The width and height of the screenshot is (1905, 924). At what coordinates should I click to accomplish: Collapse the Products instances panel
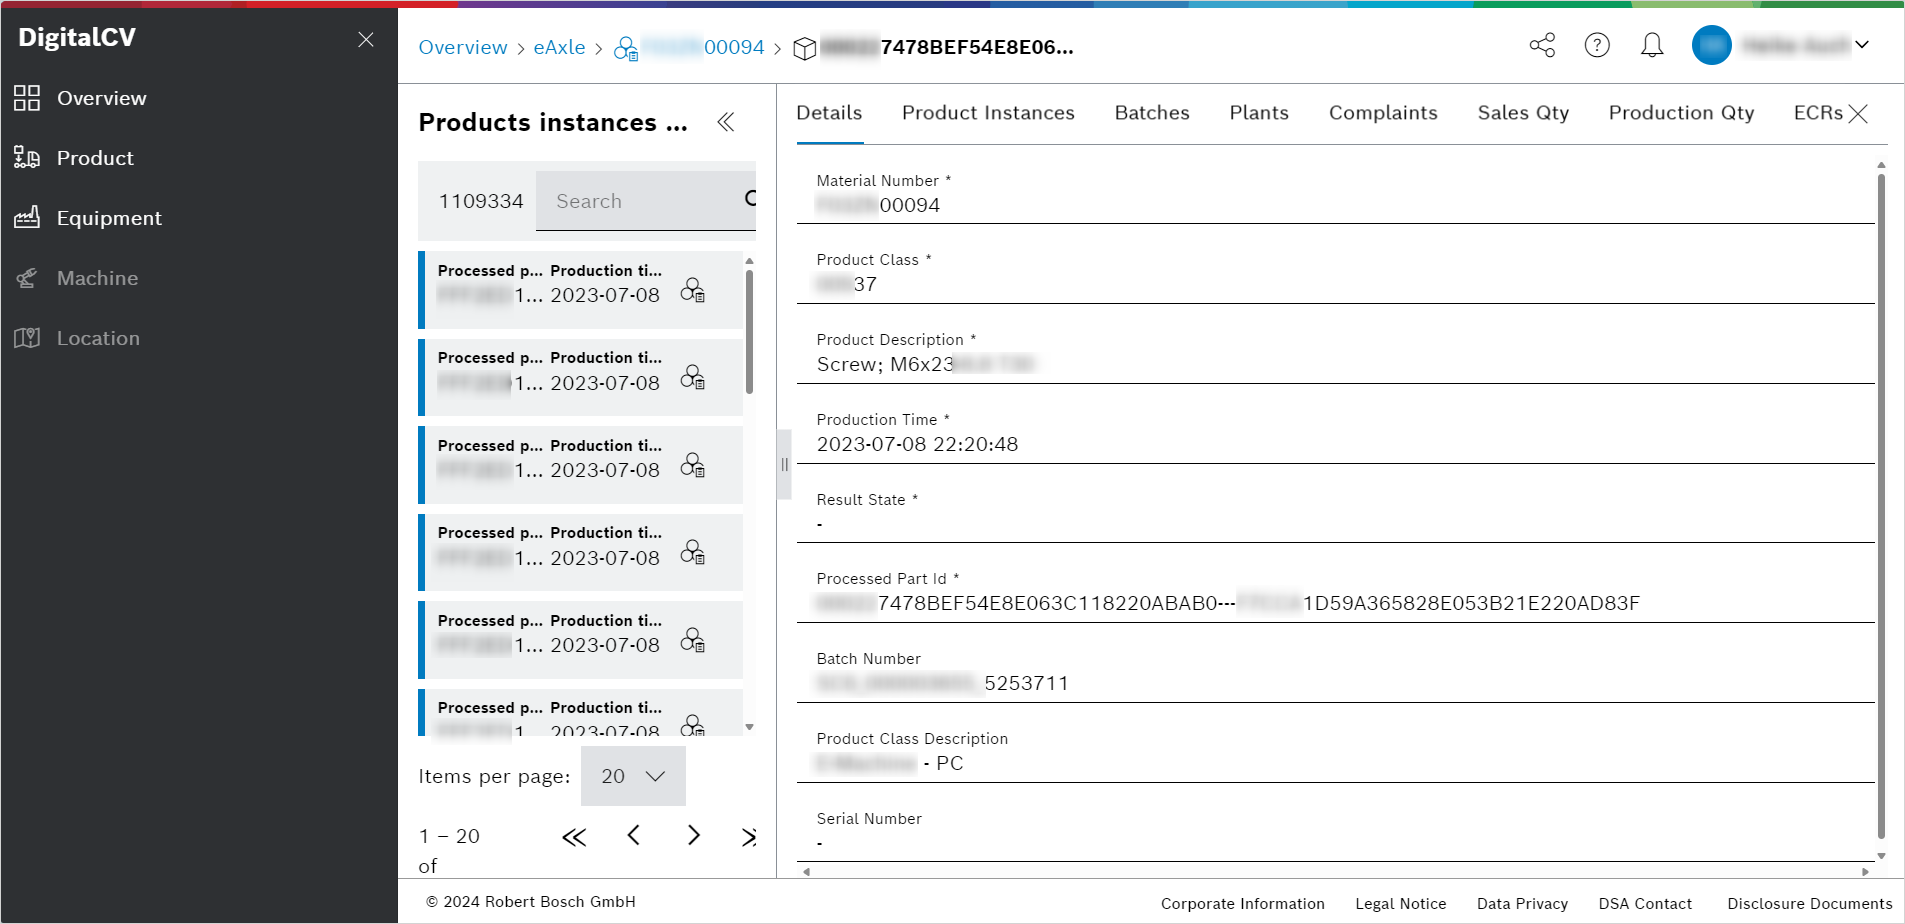point(726,122)
